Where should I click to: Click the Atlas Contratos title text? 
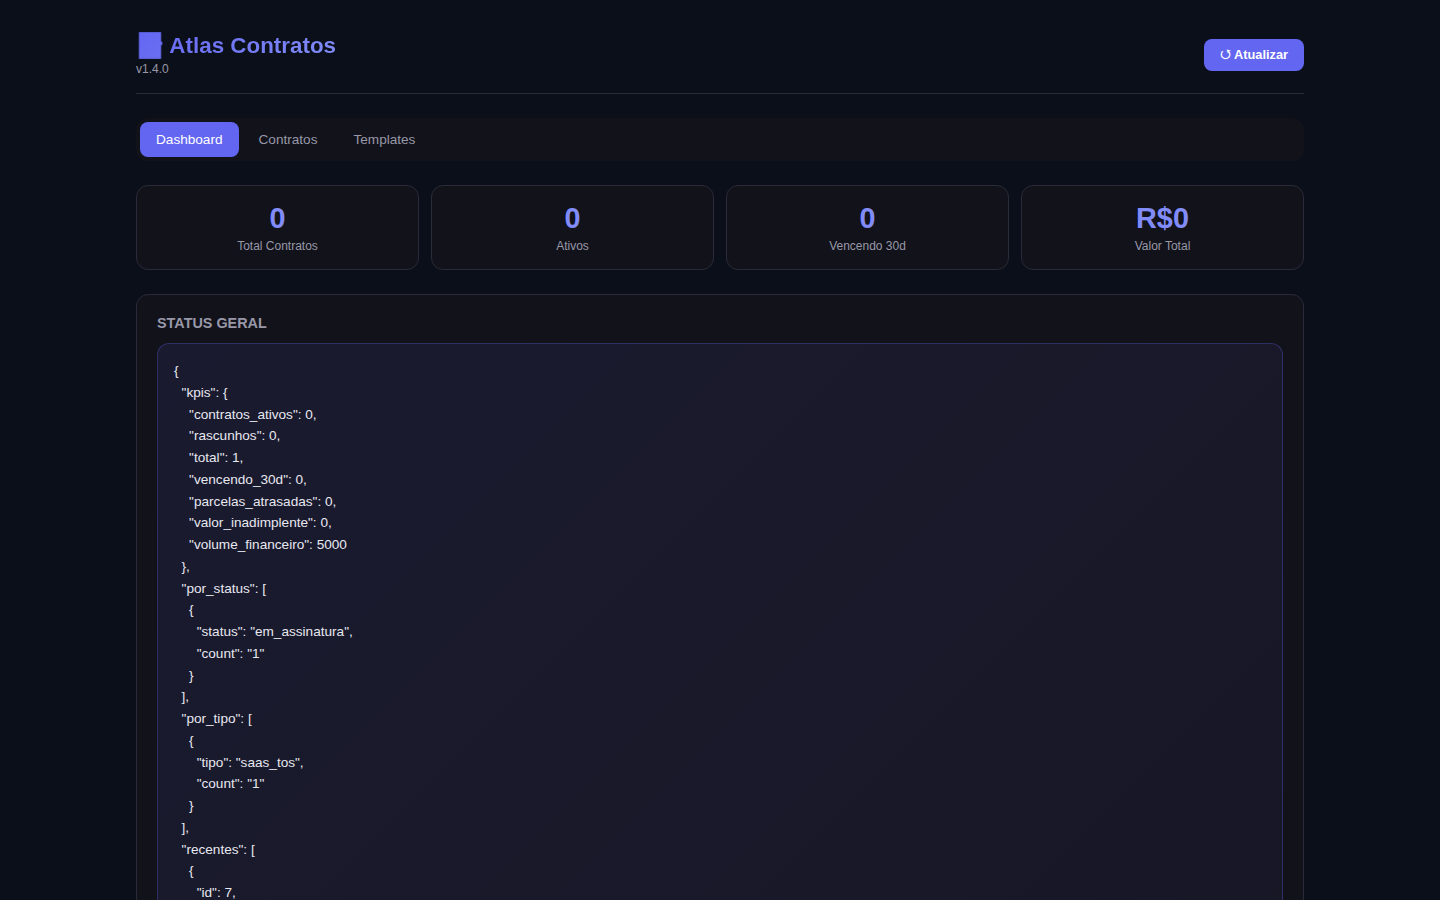(x=252, y=46)
